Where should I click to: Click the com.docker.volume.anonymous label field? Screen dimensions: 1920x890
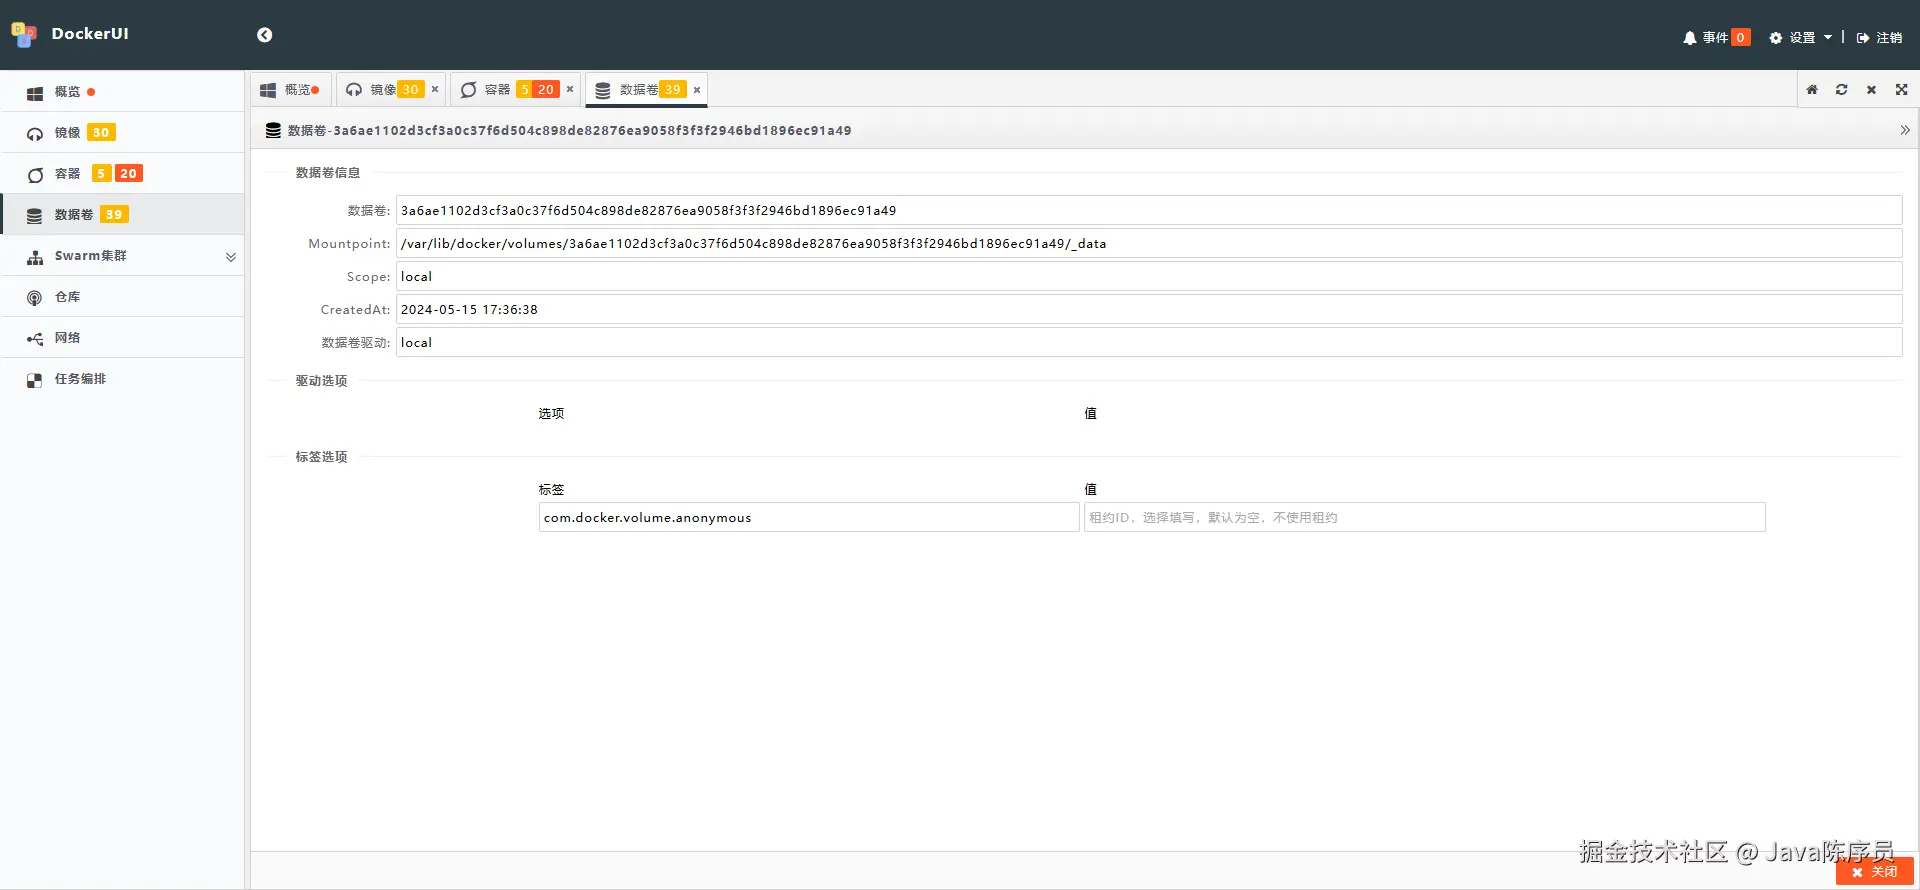[809, 518]
